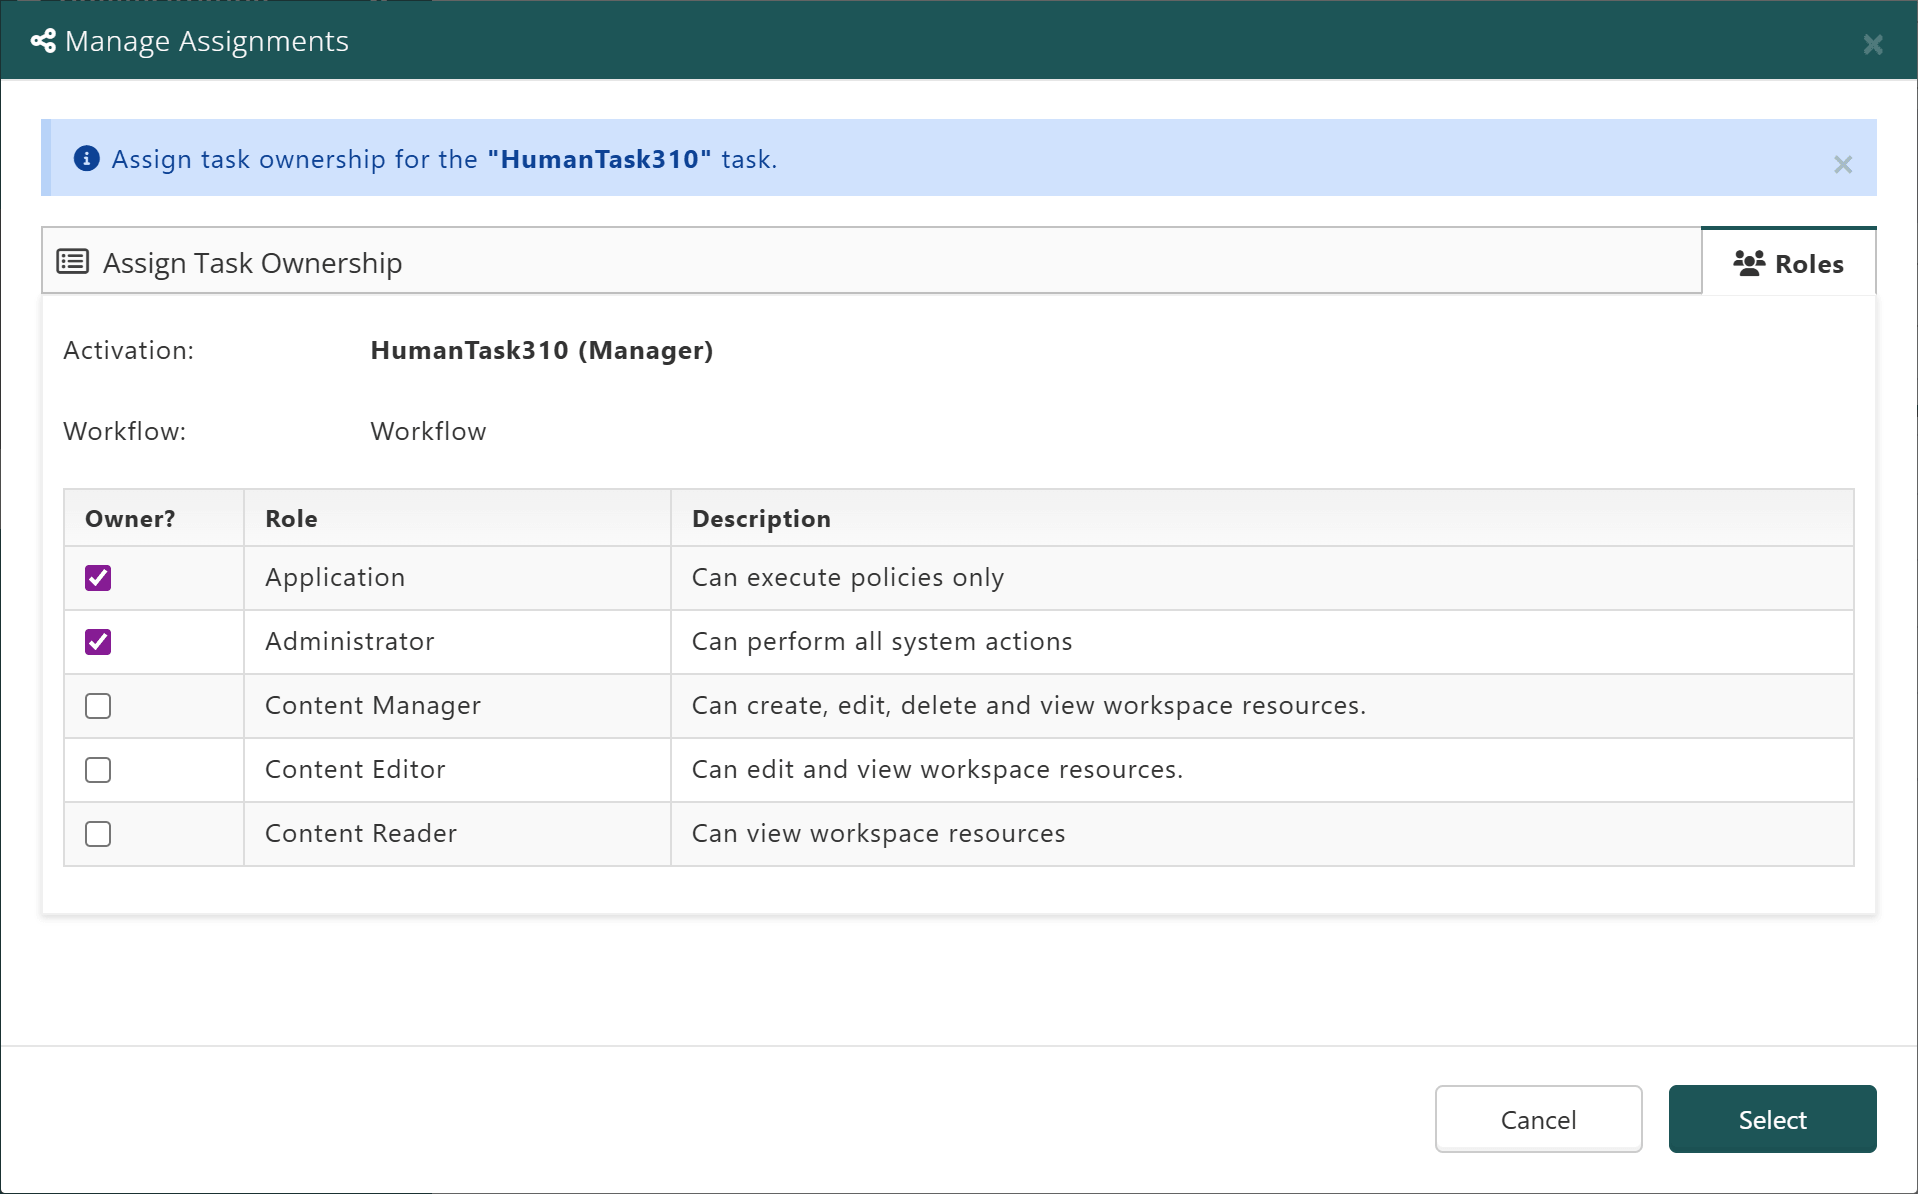Click the users icon on Roles tab
The width and height of the screenshot is (1918, 1194).
(x=1749, y=263)
